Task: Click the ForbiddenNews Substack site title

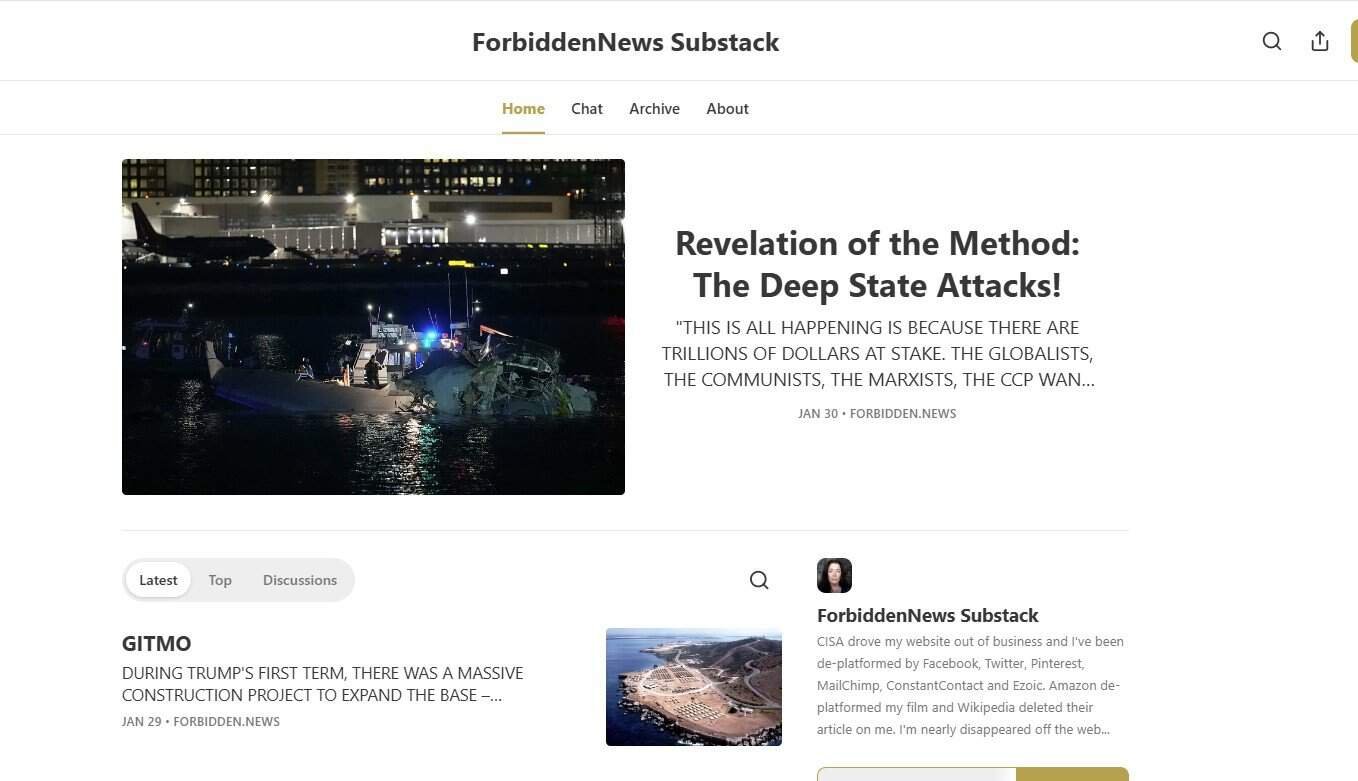Action: [625, 42]
